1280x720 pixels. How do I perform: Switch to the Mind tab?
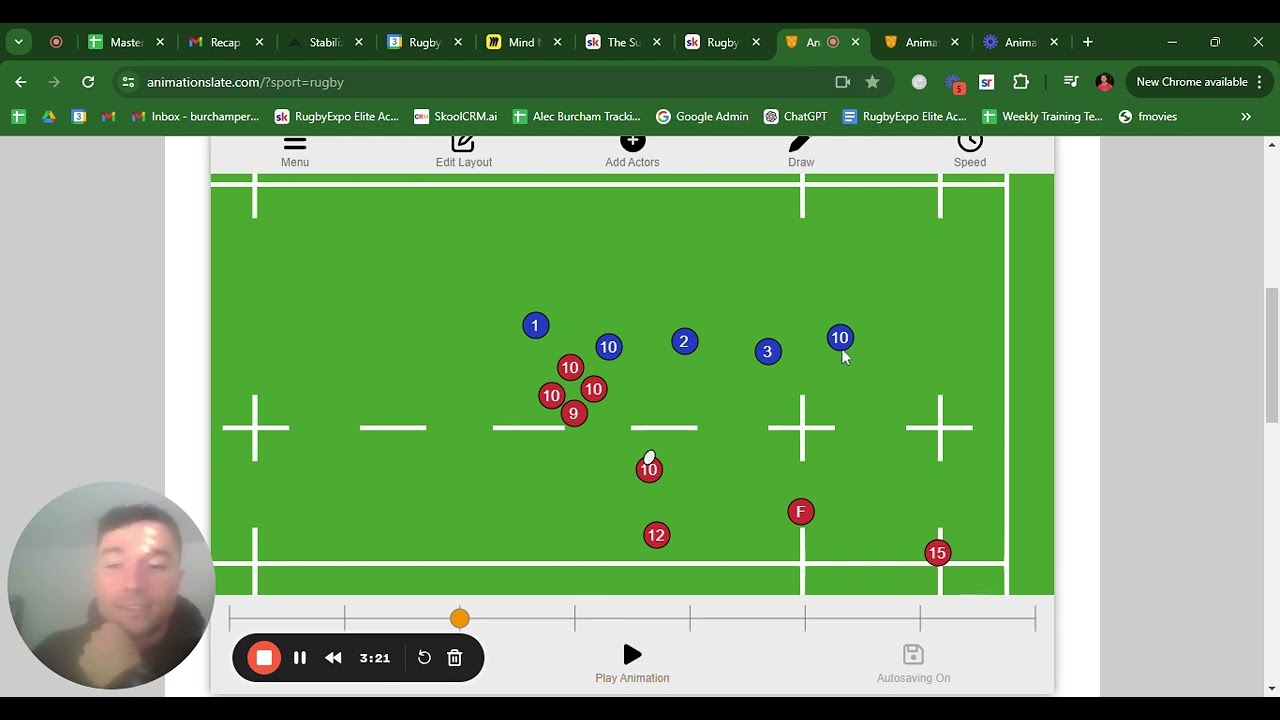[524, 42]
